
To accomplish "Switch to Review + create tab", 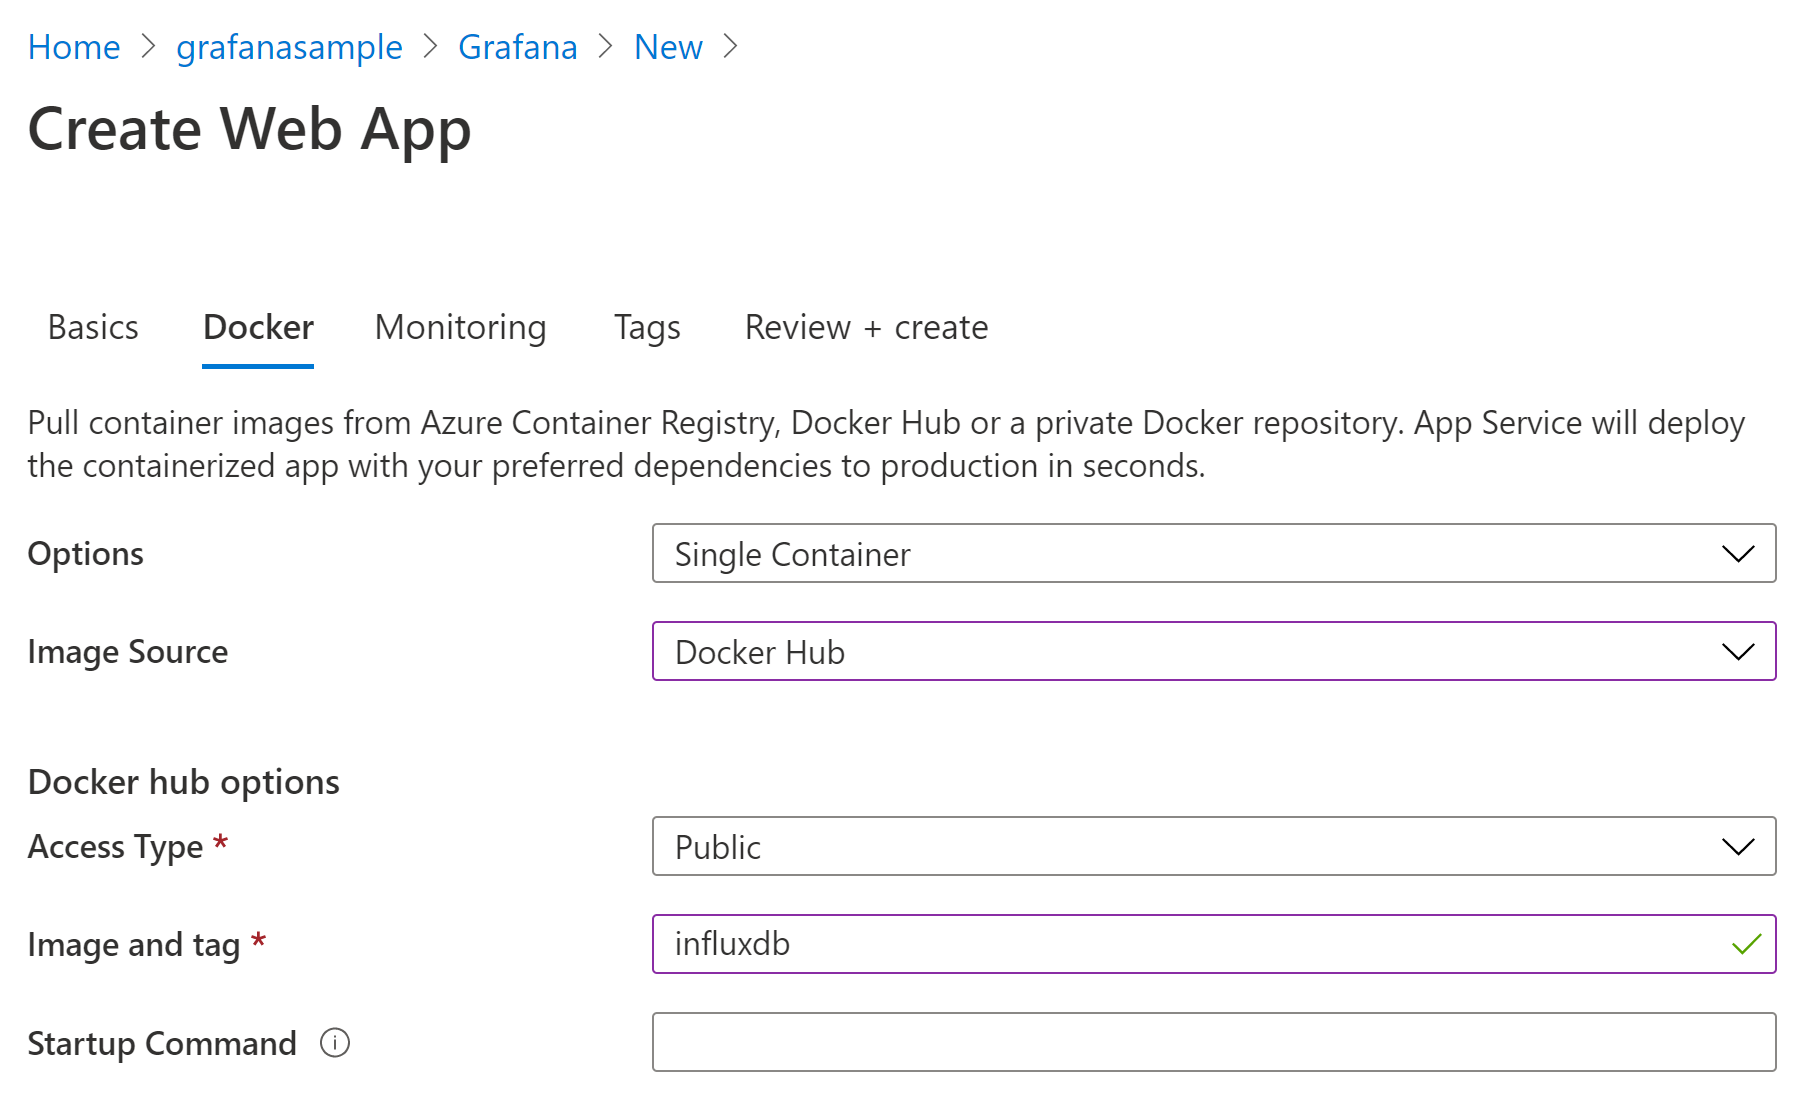I will [866, 327].
